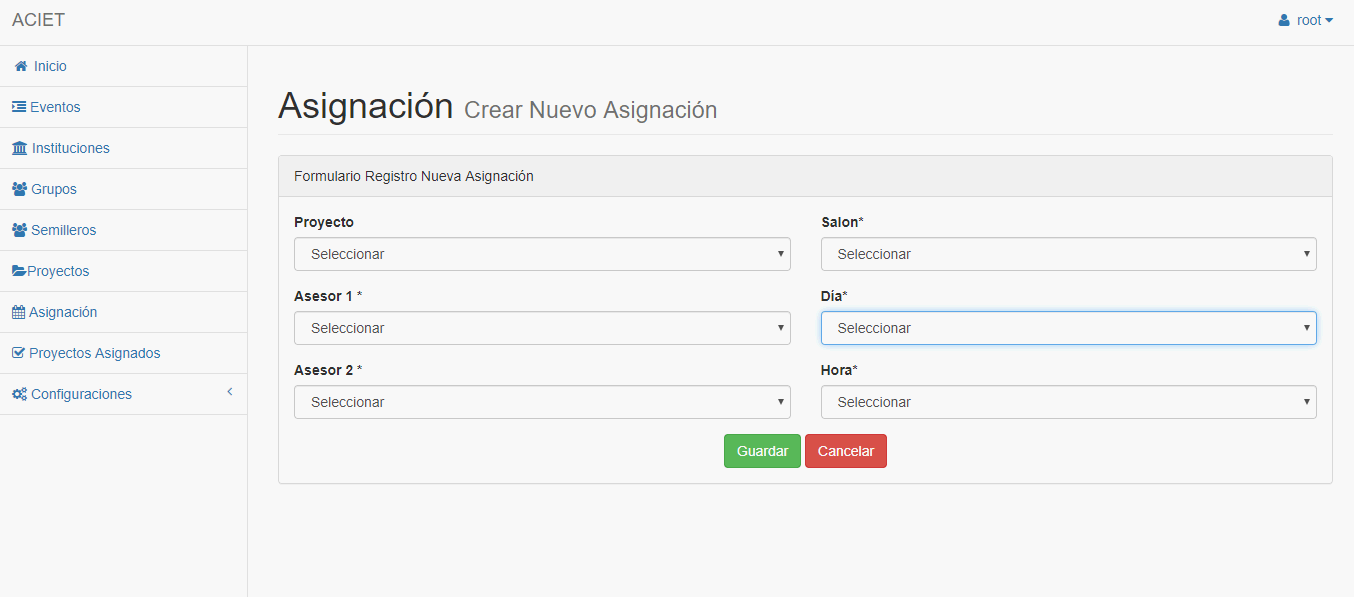1354x597 pixels.
Task: Click the green Guardar button
Action: tap(762, 451)
